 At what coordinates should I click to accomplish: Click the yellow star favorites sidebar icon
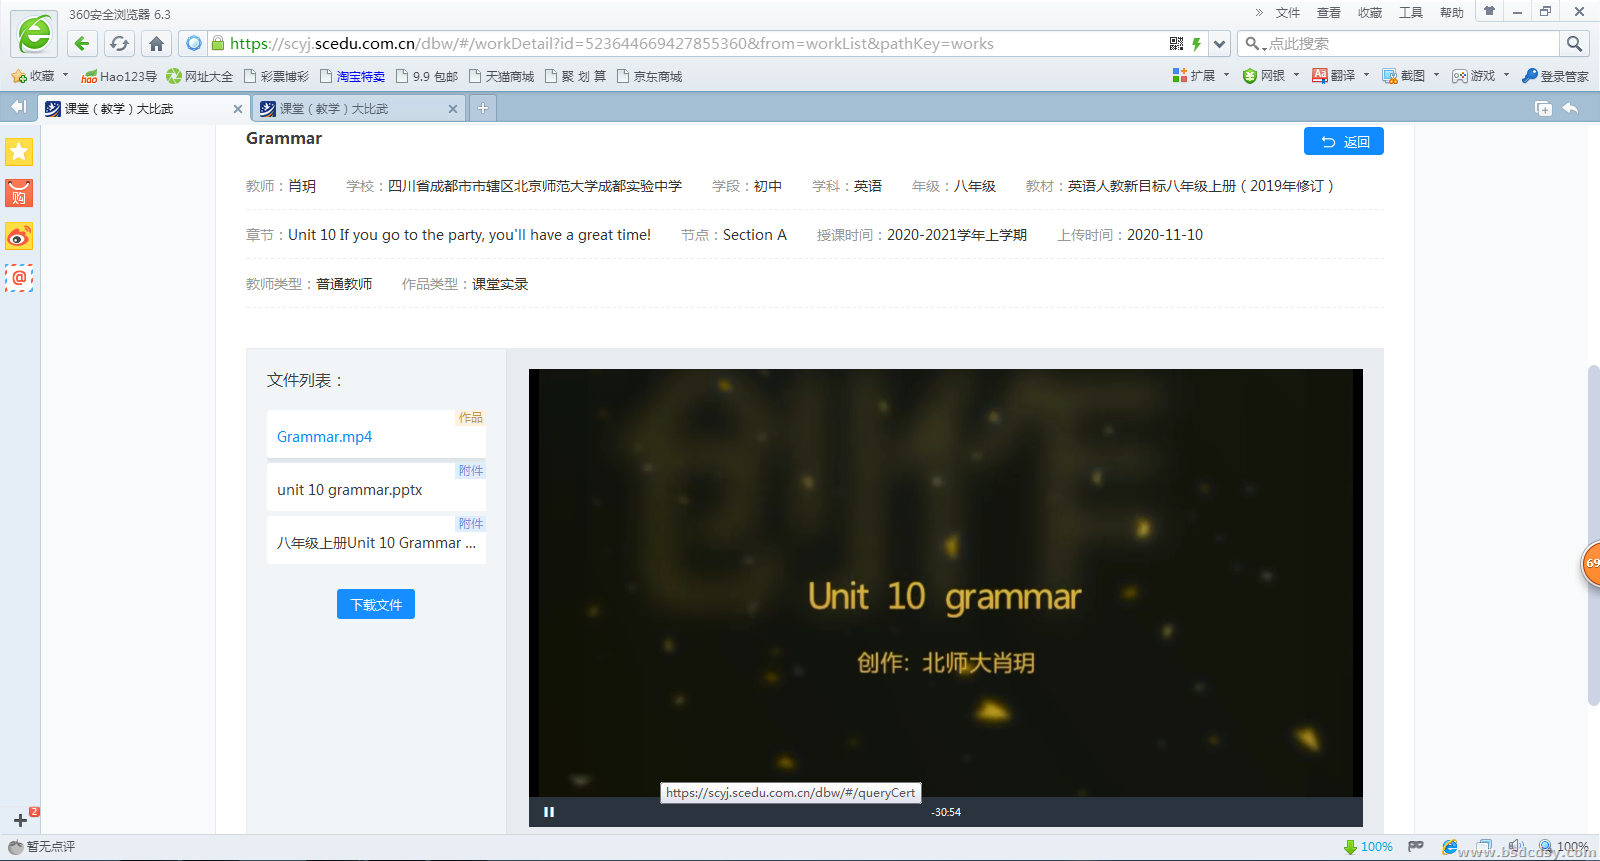coord(19,152)
